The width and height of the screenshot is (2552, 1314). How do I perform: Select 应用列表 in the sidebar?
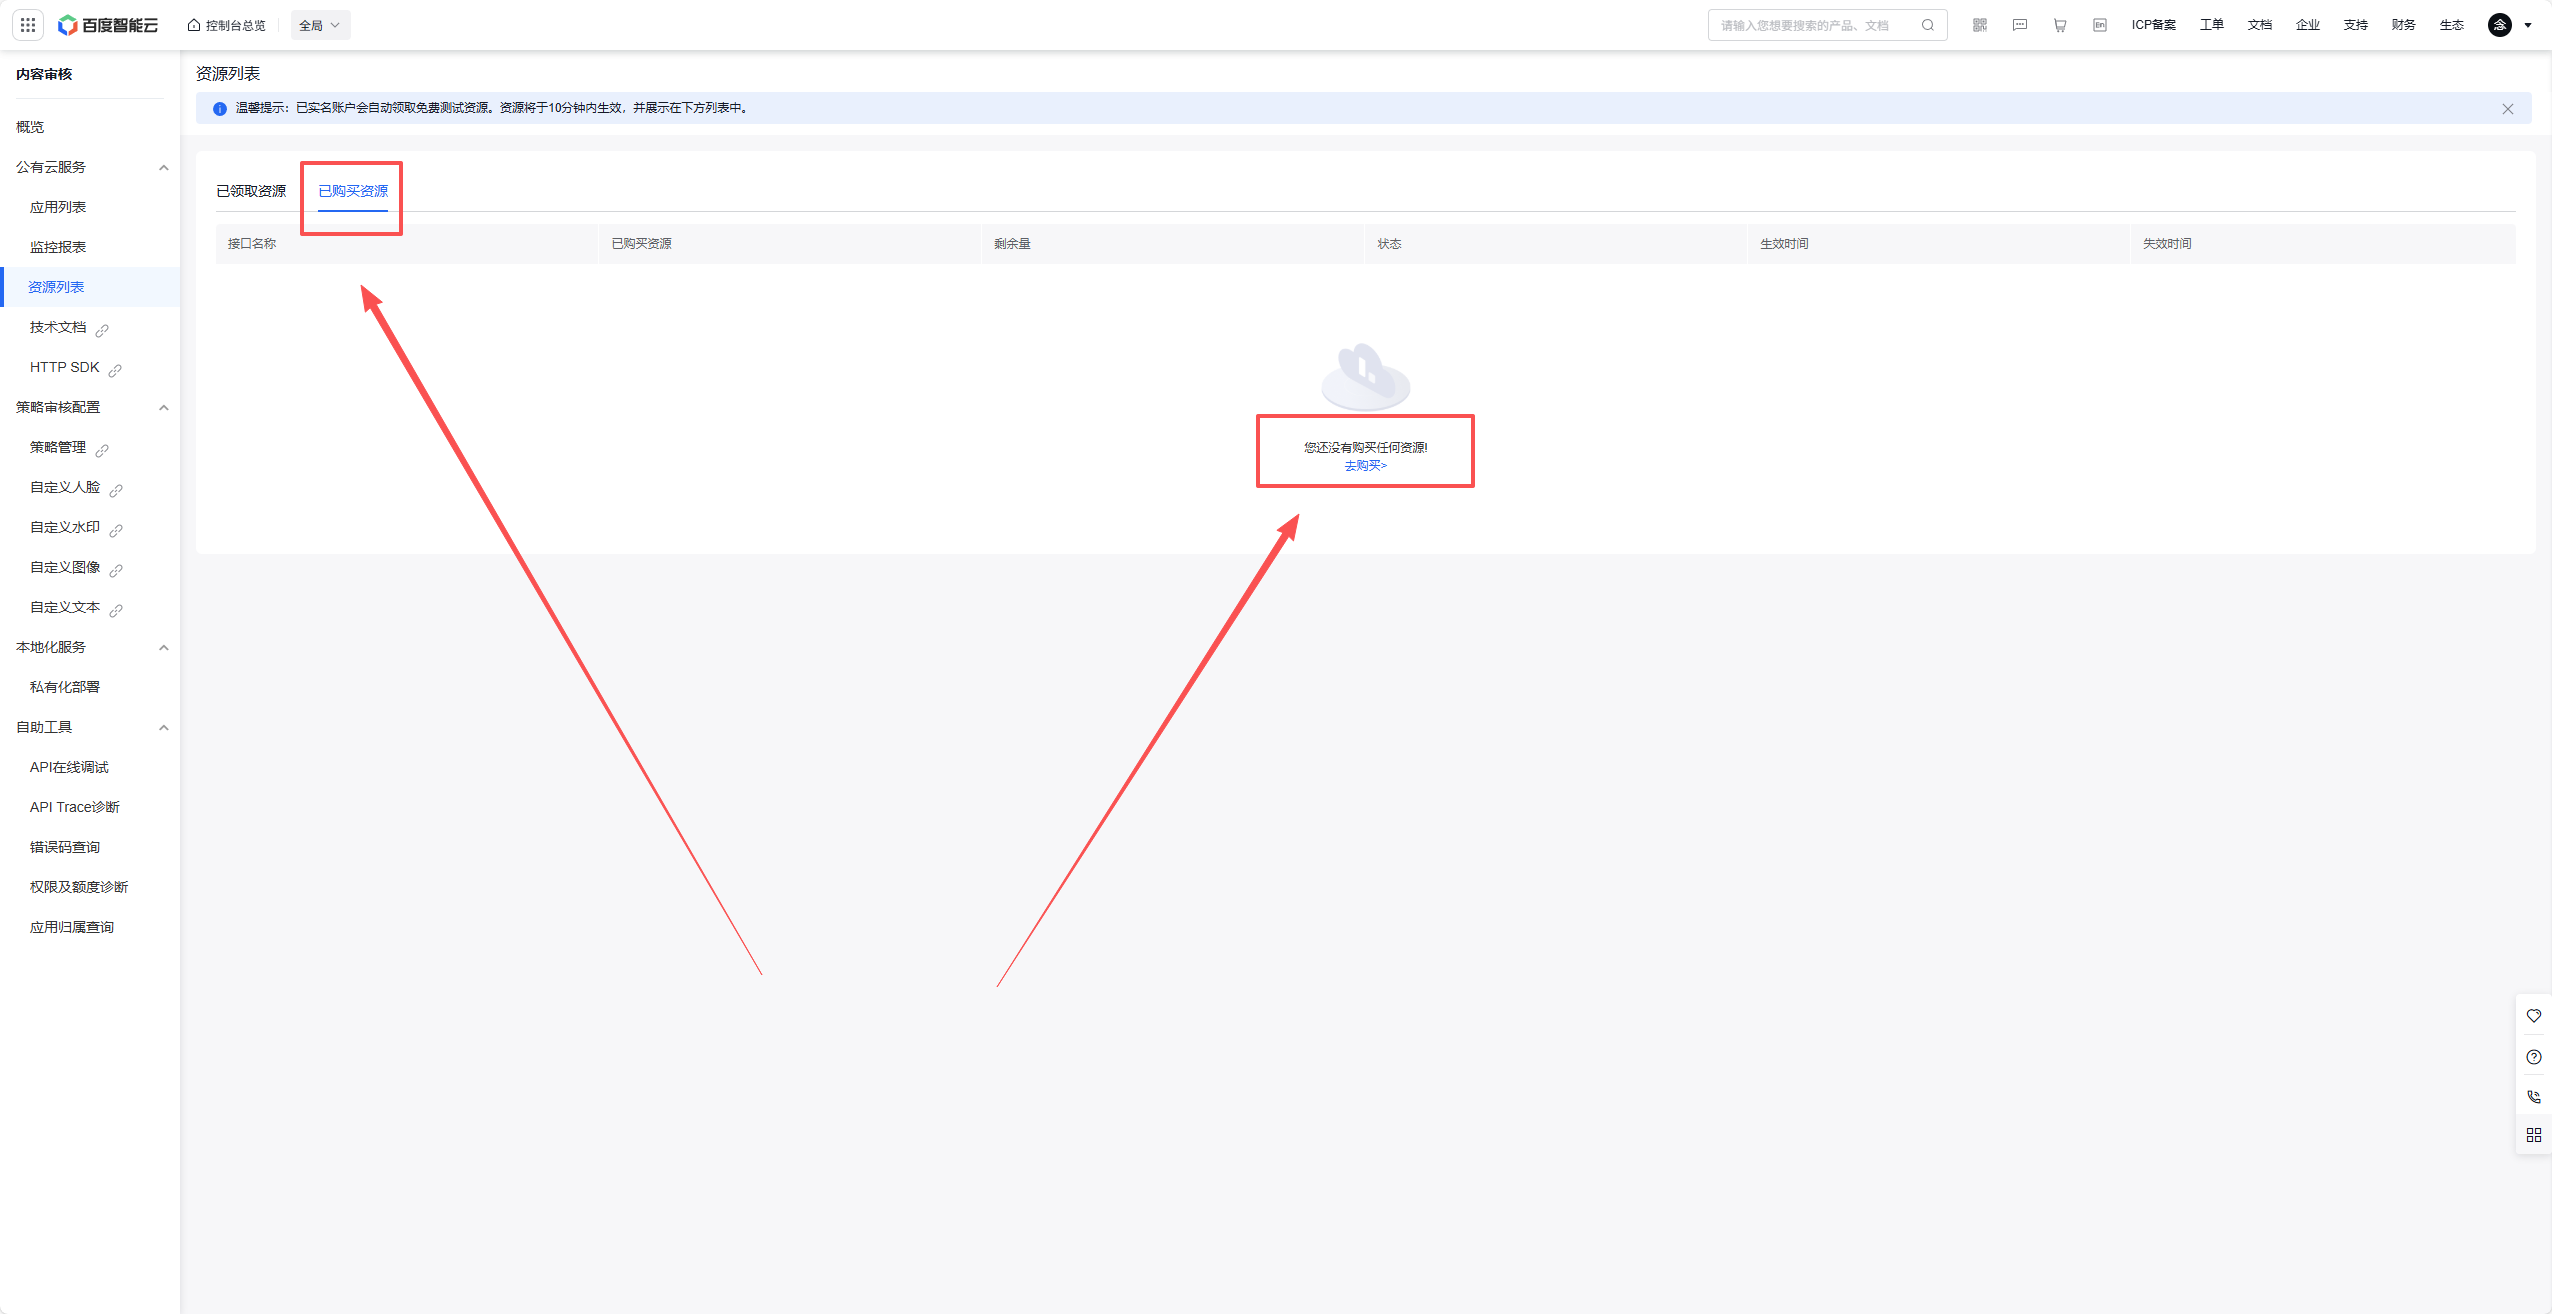(x=58, y=207)
